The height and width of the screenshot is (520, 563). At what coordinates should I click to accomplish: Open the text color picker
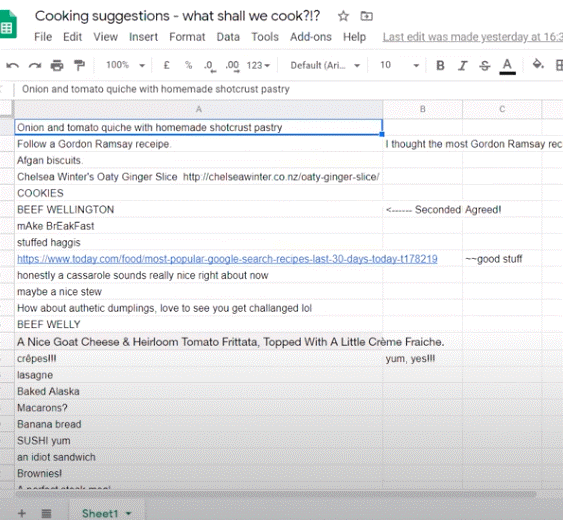click(x=507, y=66)
